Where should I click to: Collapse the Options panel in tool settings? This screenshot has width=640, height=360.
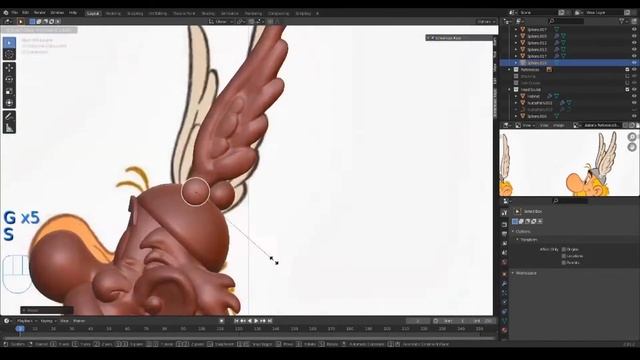coord(513,231)
